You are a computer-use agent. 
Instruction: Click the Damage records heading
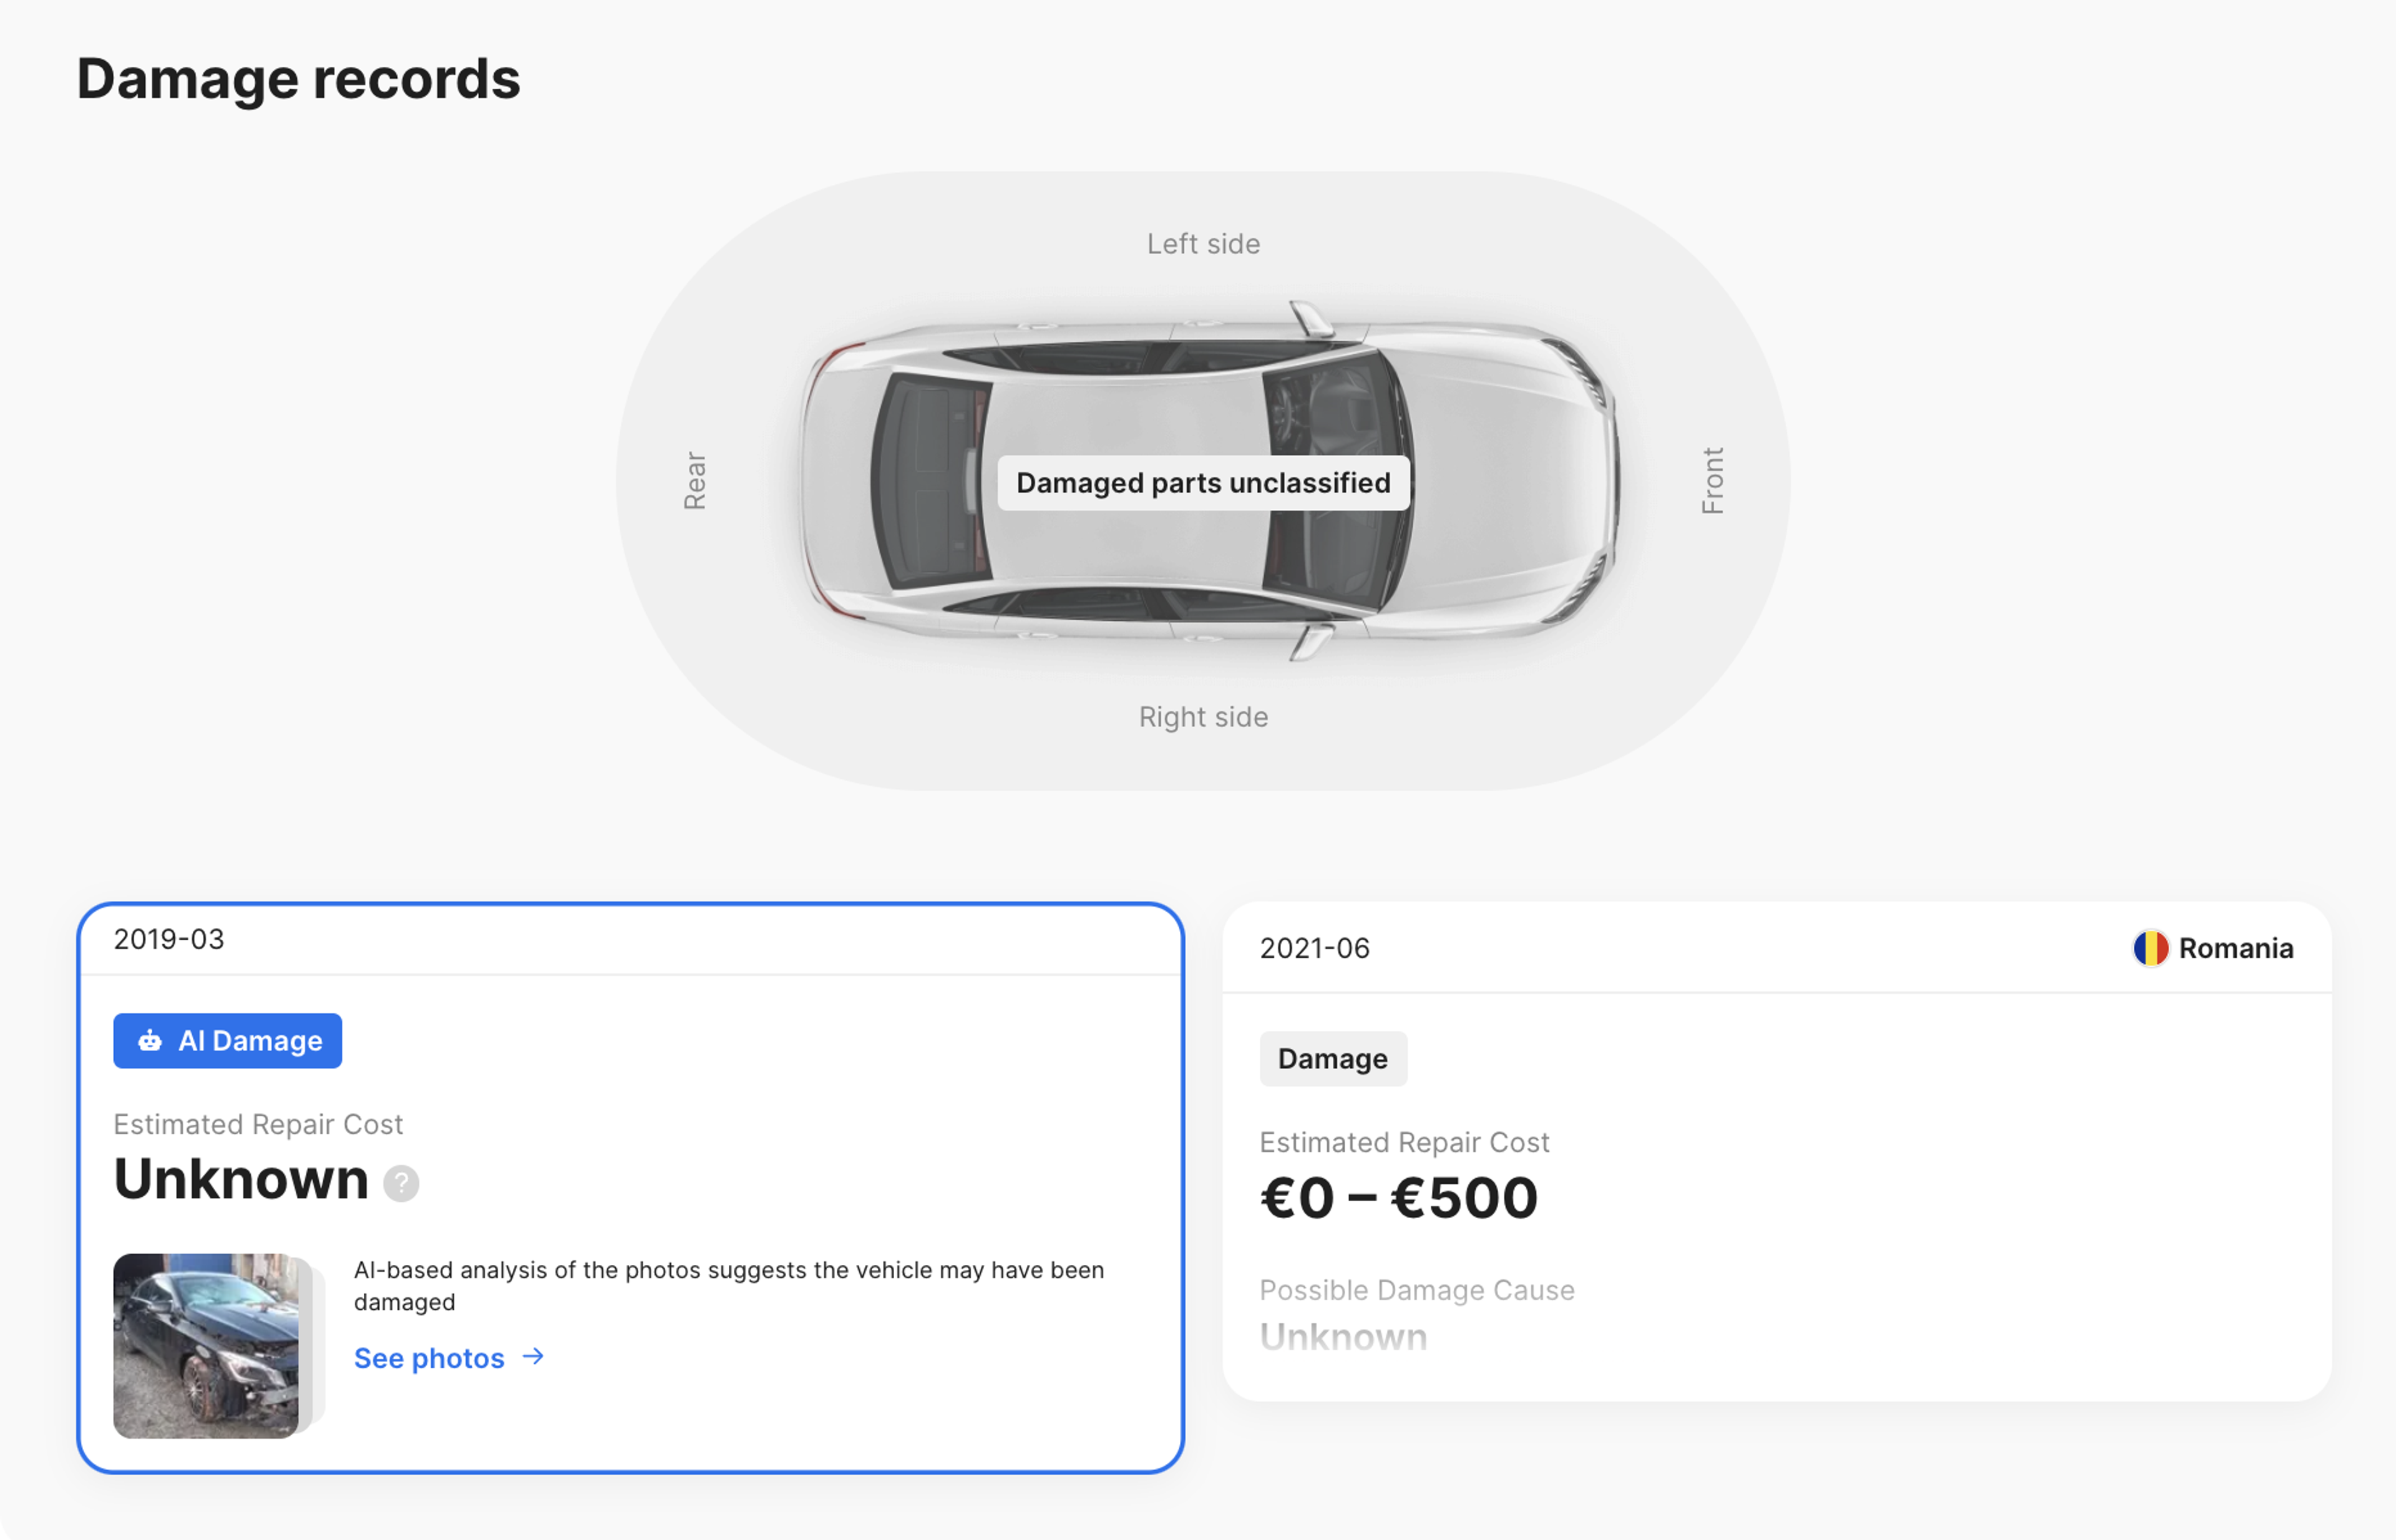point(299,79)
